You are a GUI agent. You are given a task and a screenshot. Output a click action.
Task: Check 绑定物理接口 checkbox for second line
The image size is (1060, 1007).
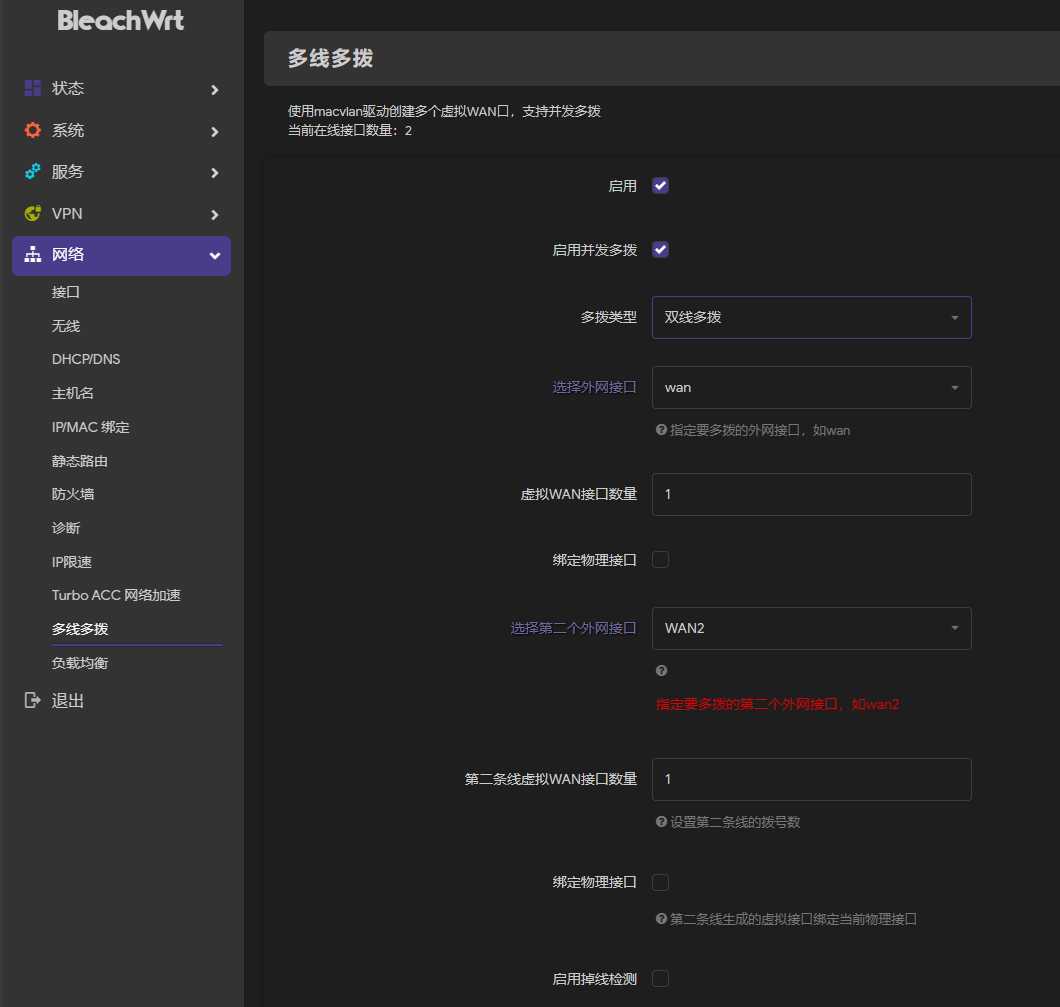660,882
